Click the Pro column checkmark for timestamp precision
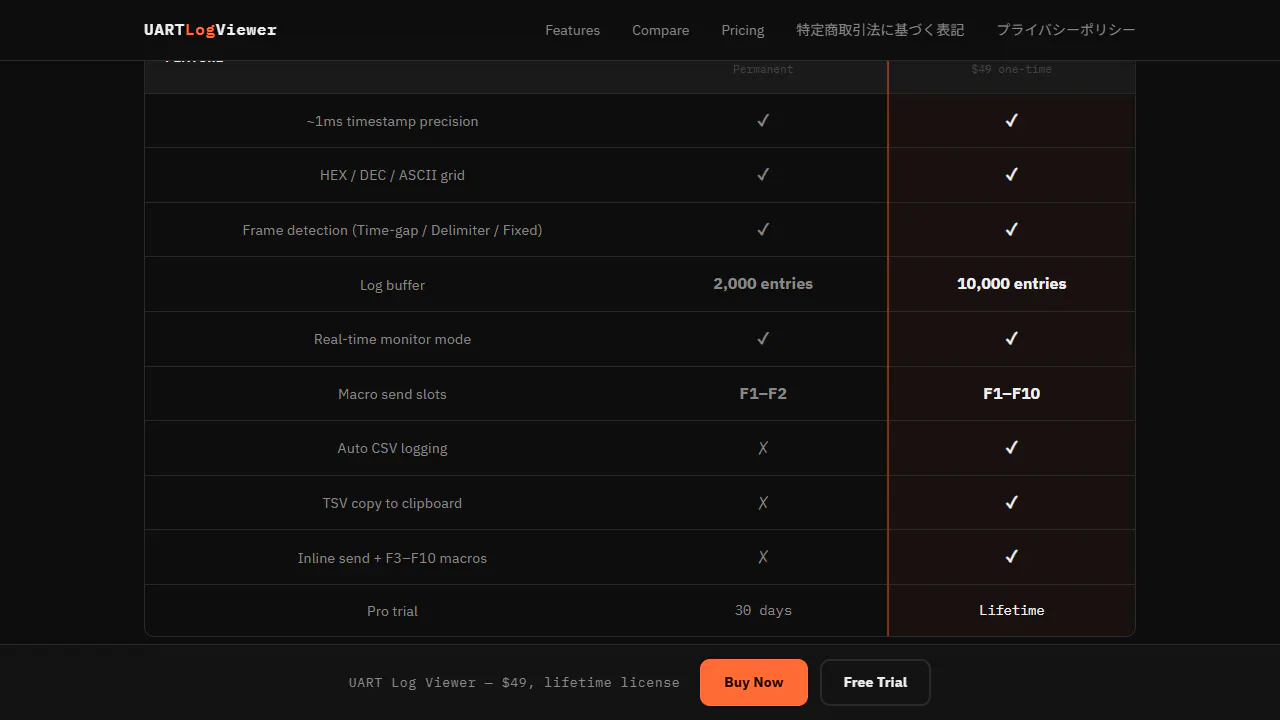Screen dimensions: 1280x720 click(x=1011, y=120)
